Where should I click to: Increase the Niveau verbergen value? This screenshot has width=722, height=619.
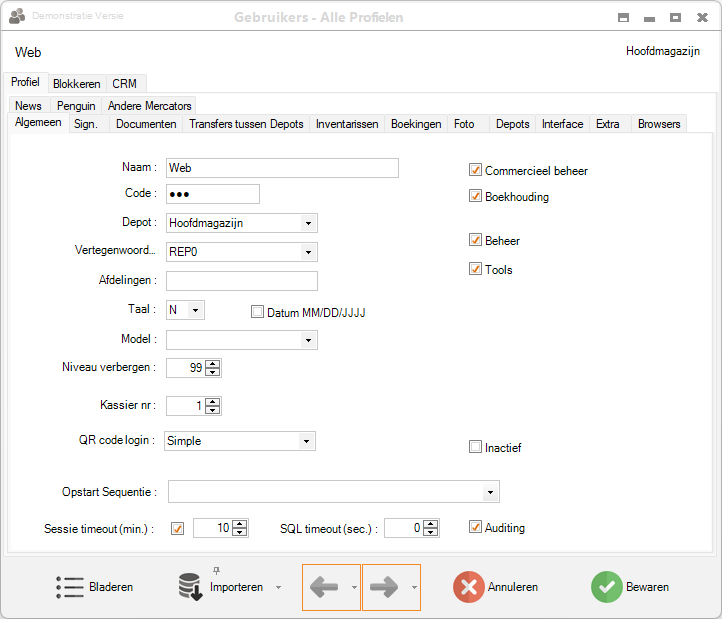(213, 364)
